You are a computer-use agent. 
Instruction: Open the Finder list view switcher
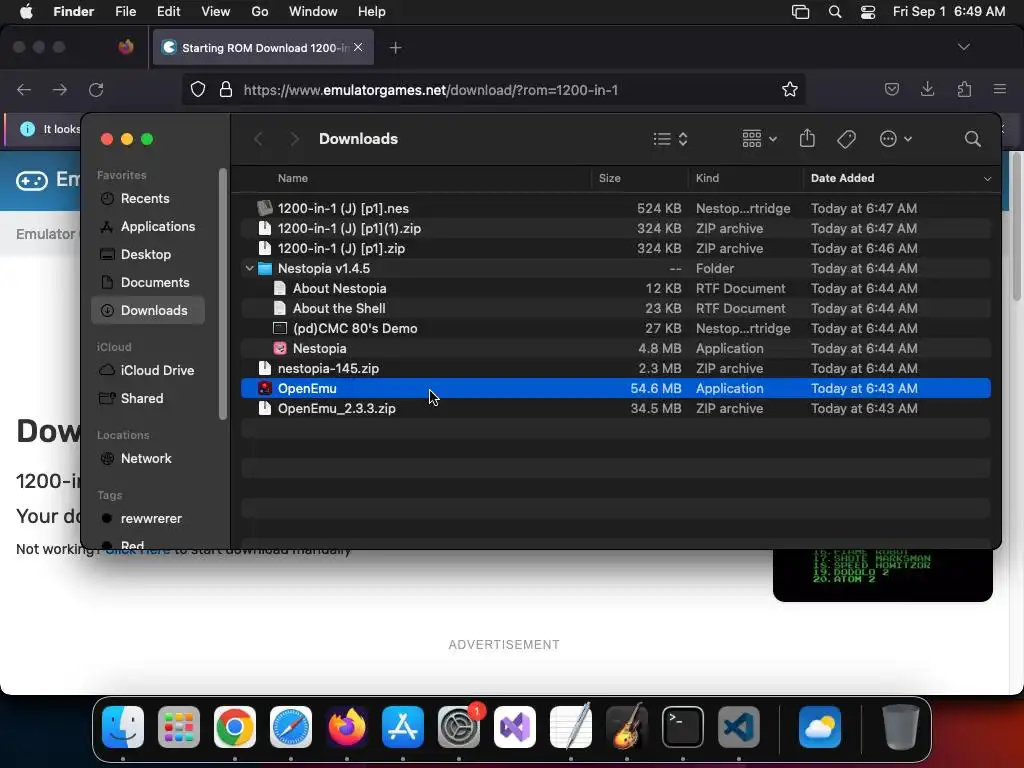coord(670,138)
